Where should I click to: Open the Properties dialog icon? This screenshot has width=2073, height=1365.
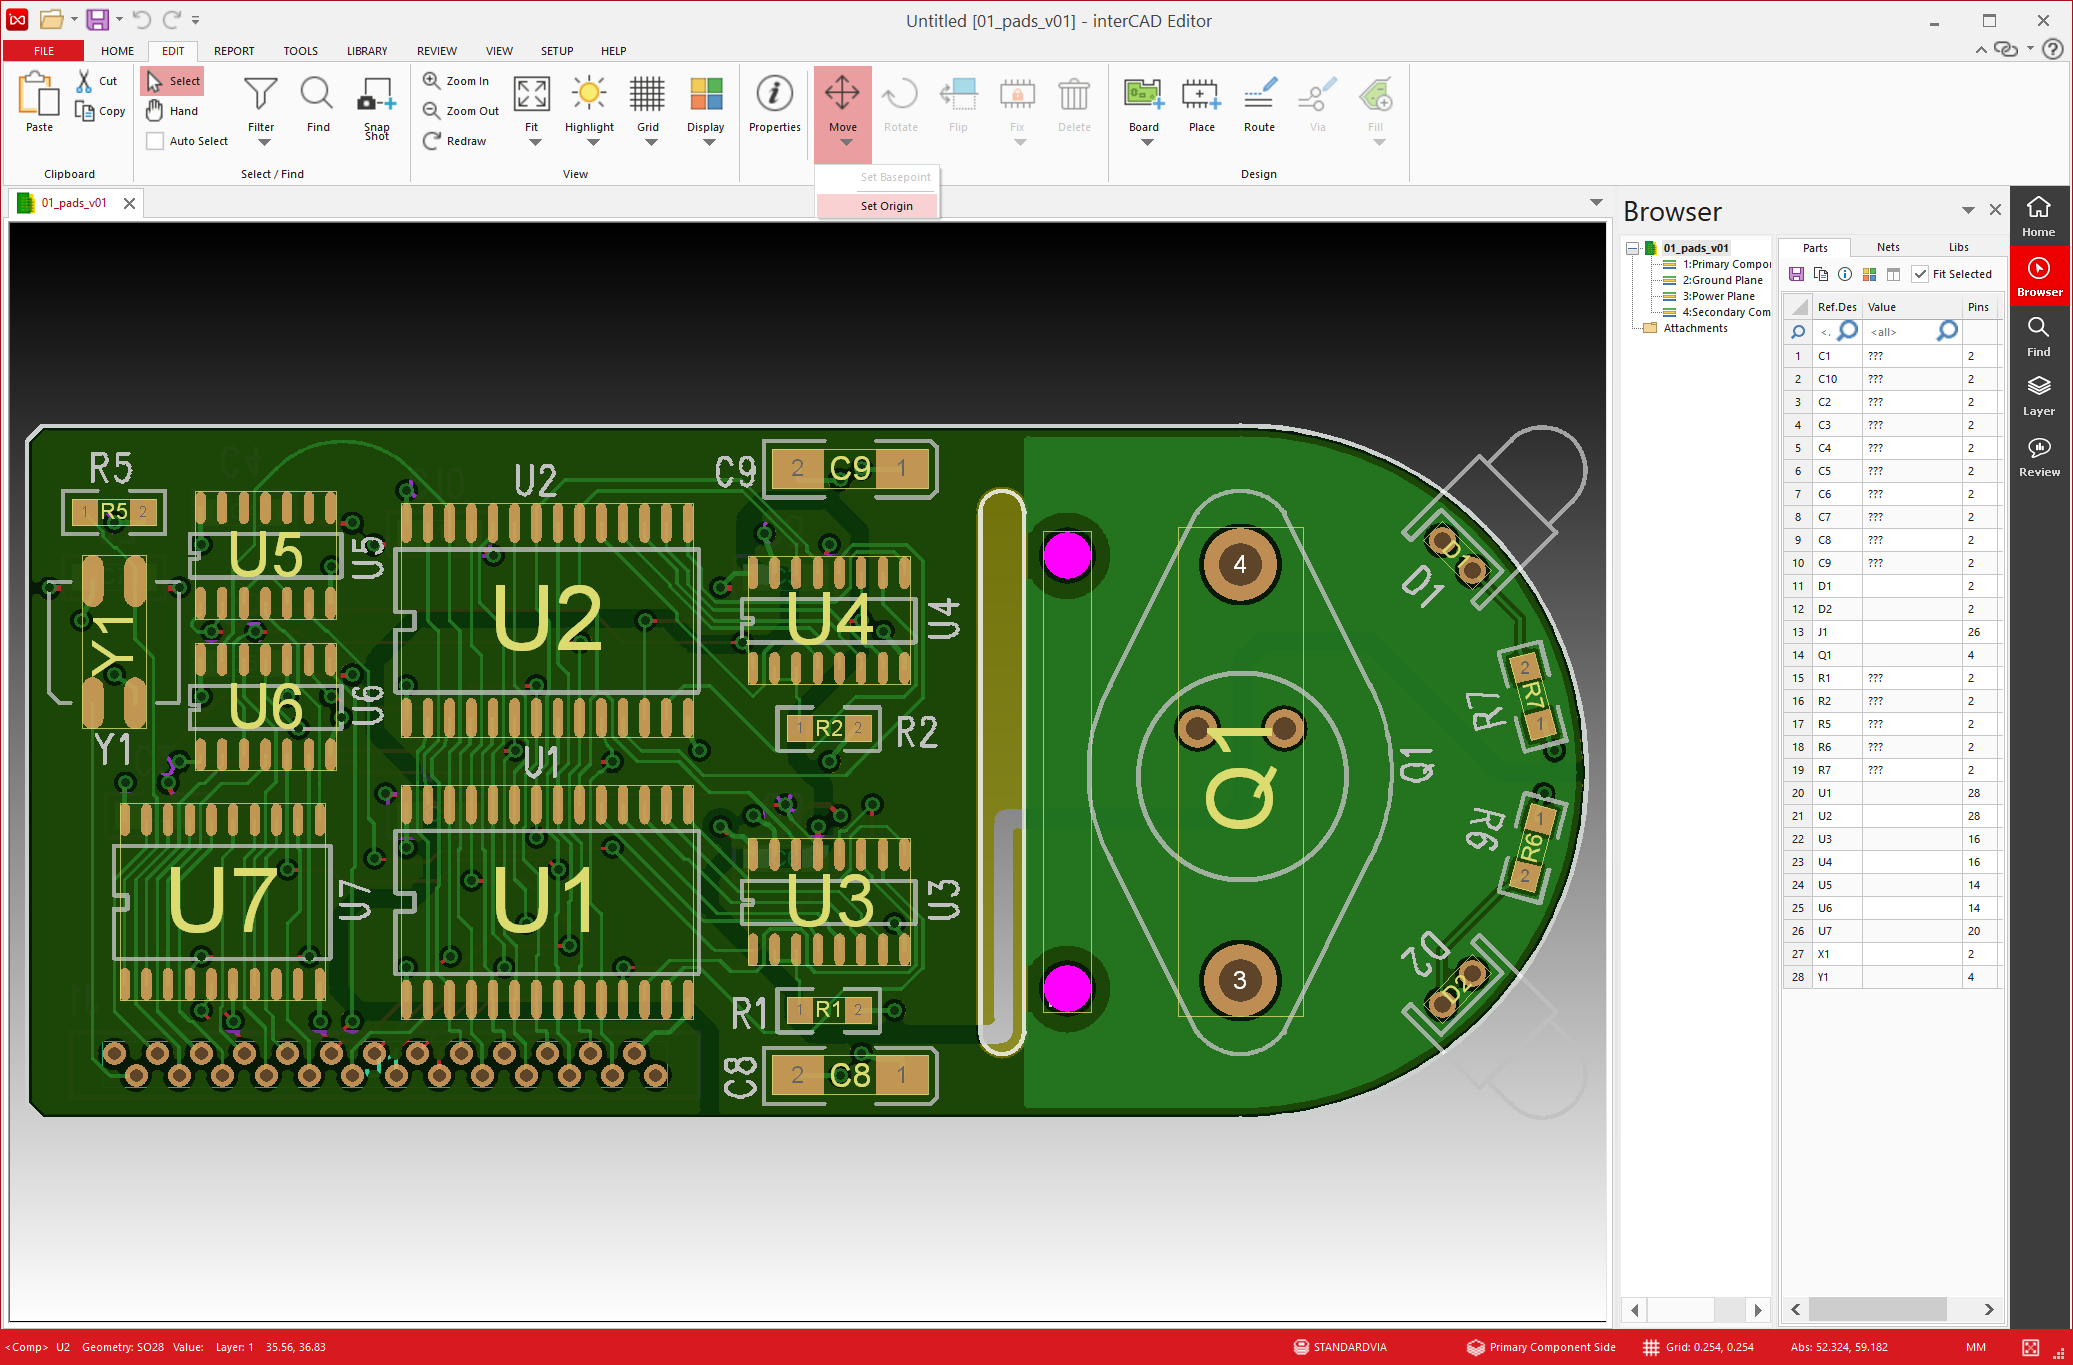[x=774, y=95]
